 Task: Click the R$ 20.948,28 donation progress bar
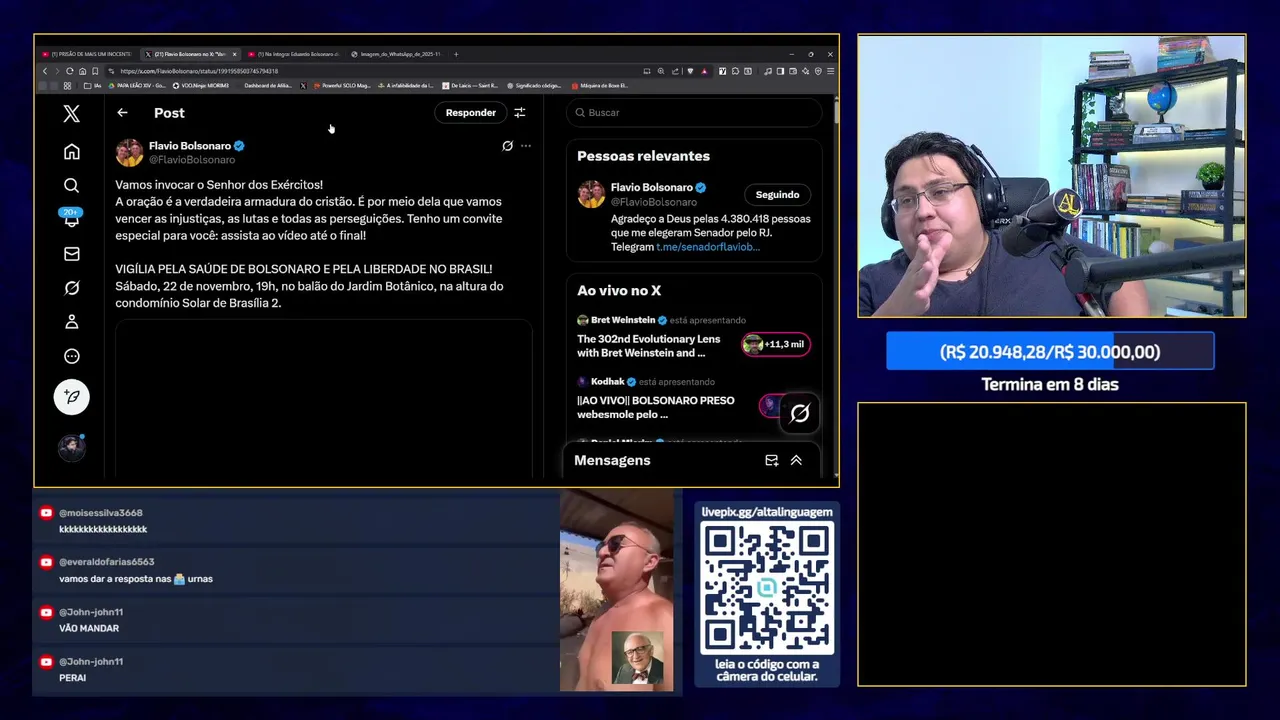(1050, 352)
